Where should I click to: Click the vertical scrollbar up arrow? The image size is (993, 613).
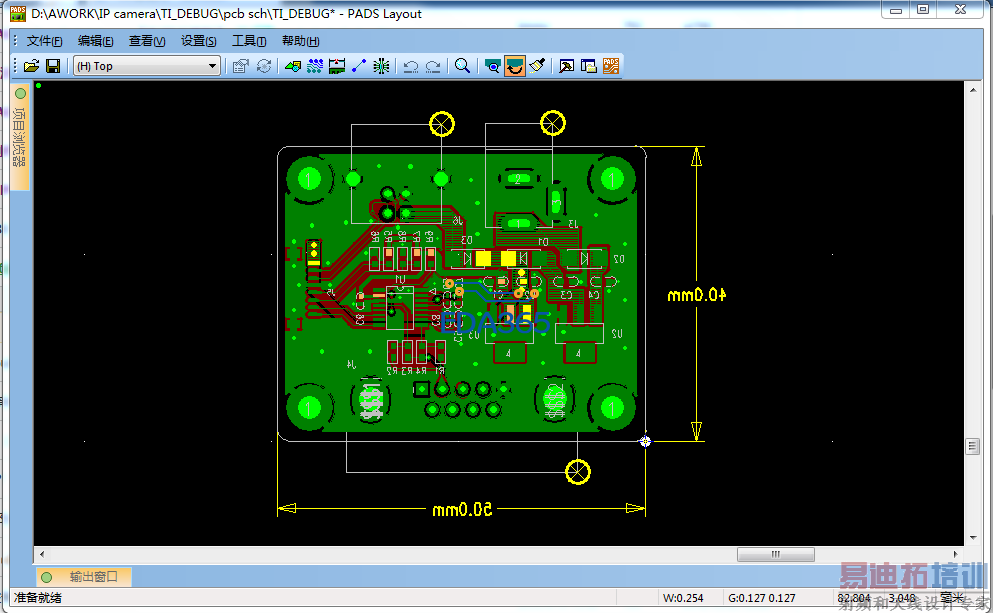pyautogui.click(x=973, y=90)
